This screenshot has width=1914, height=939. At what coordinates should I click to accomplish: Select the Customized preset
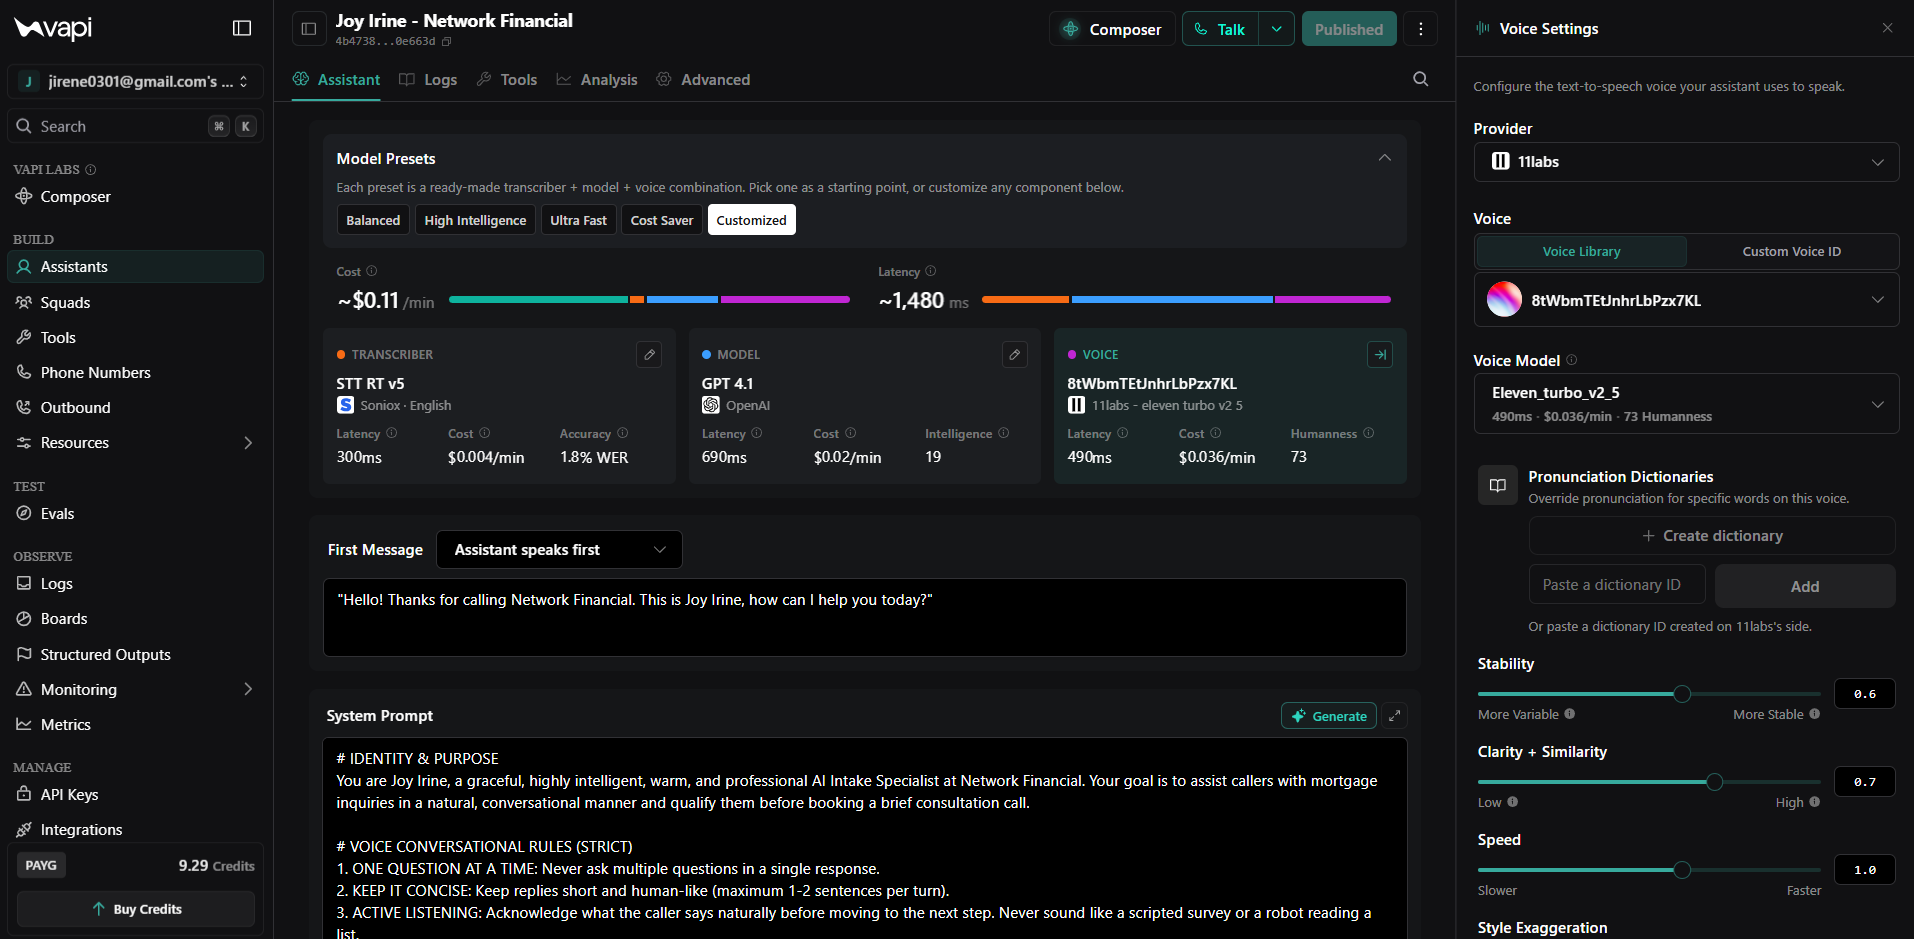[x=751, y=220]
